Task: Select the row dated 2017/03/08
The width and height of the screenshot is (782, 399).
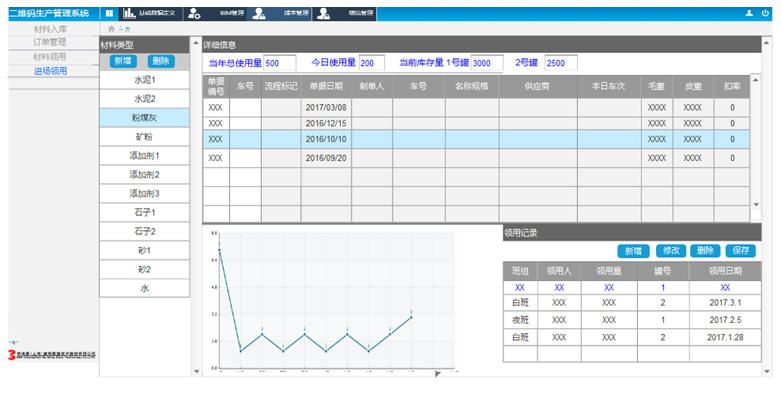Action: coord(476,108)
